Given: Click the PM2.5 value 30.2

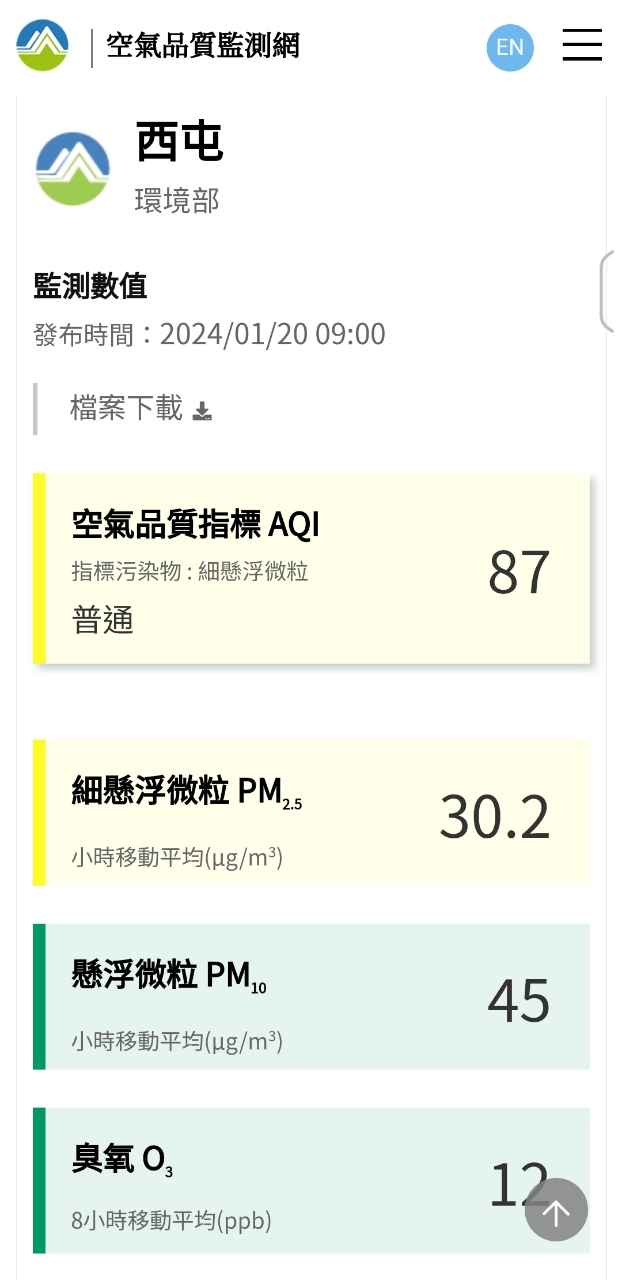Looking at the screenshot, I should click(x=495, y=816).
